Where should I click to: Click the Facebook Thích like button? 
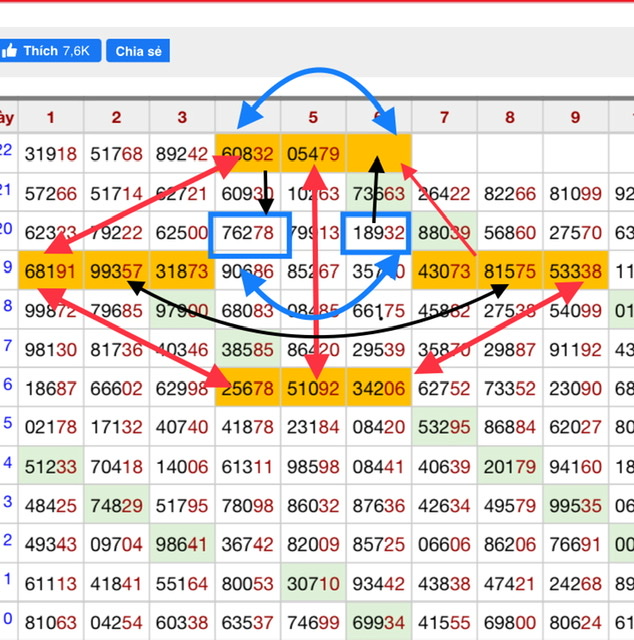tap(50, 50)
